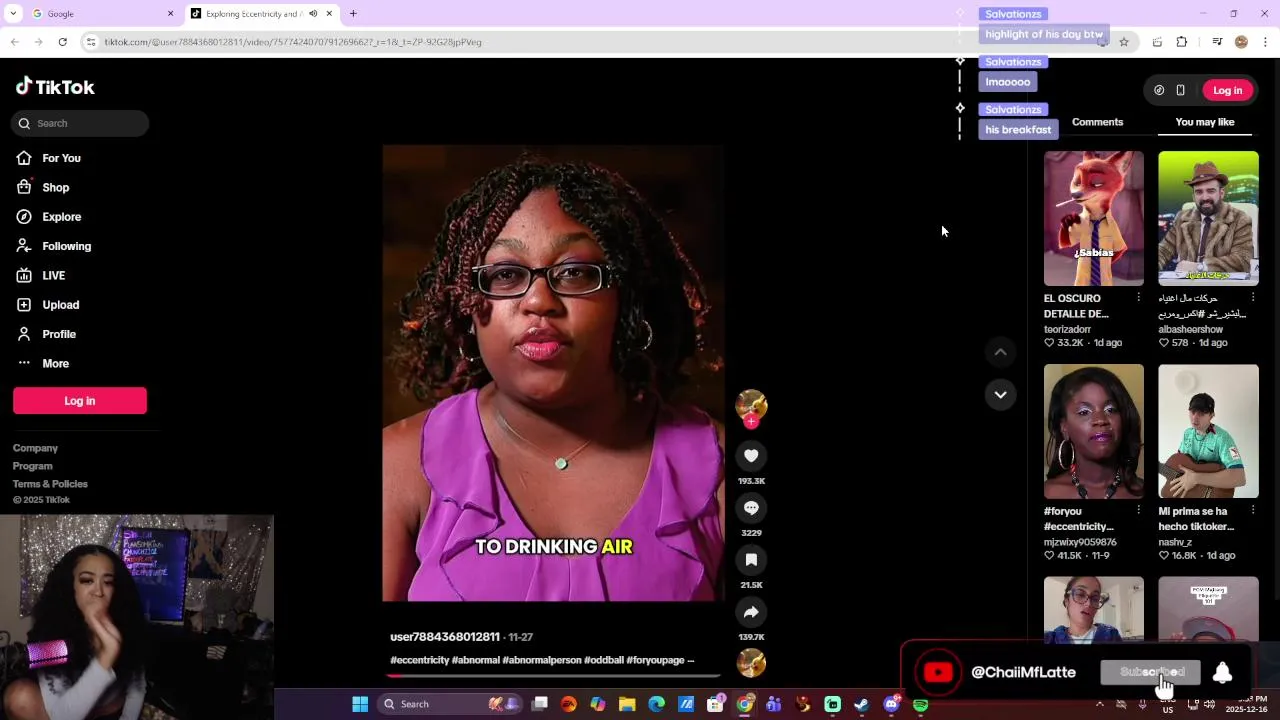1280x720 pixels.
Task: Open Chrome tab search dropdown
Action: coord(13,14)
